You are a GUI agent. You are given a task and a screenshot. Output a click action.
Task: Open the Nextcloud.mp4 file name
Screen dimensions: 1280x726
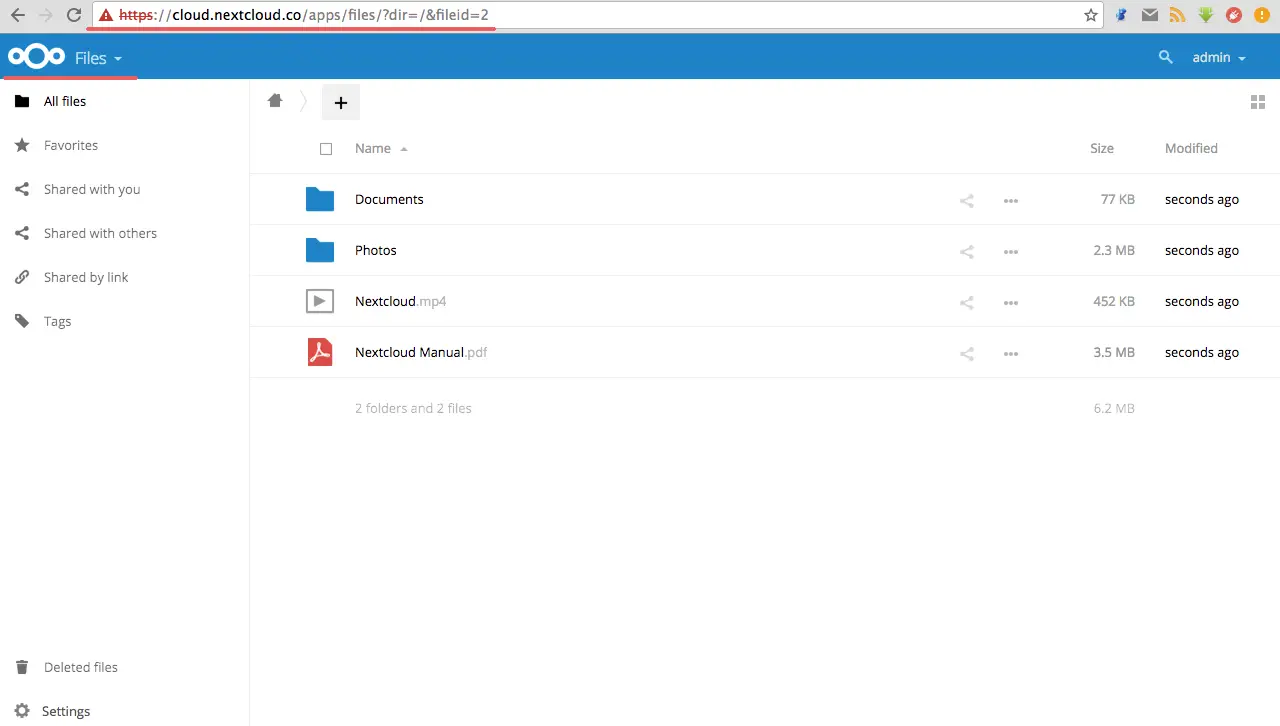[400, 301]
